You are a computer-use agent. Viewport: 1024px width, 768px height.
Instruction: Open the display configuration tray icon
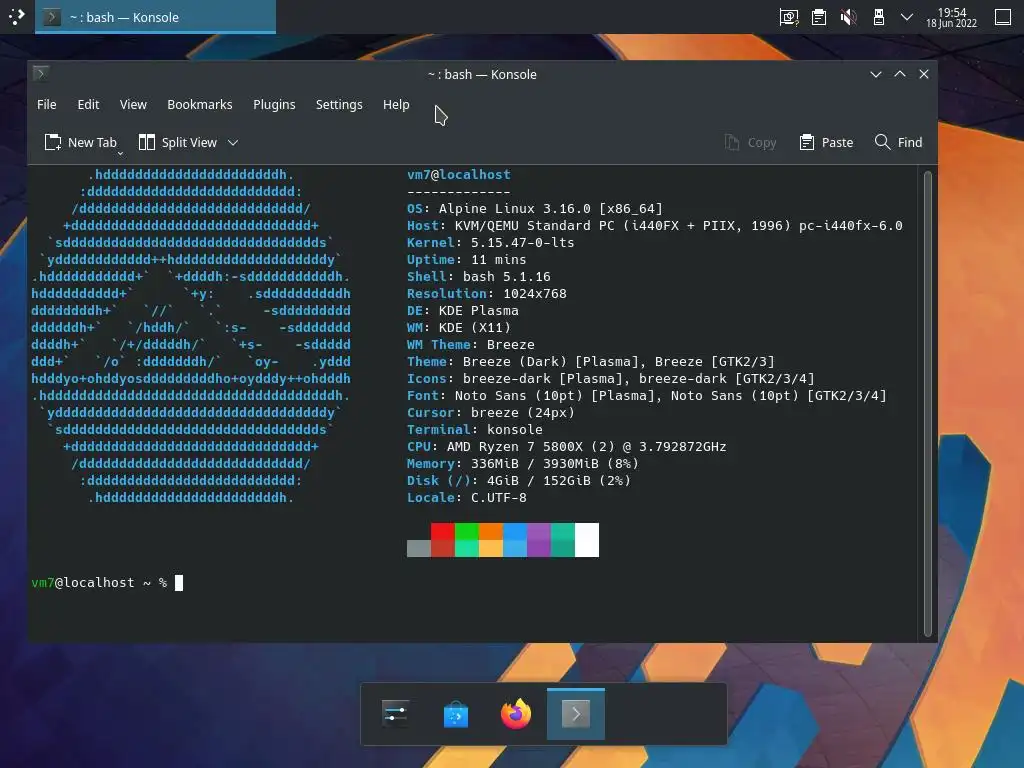click(789, 17)
